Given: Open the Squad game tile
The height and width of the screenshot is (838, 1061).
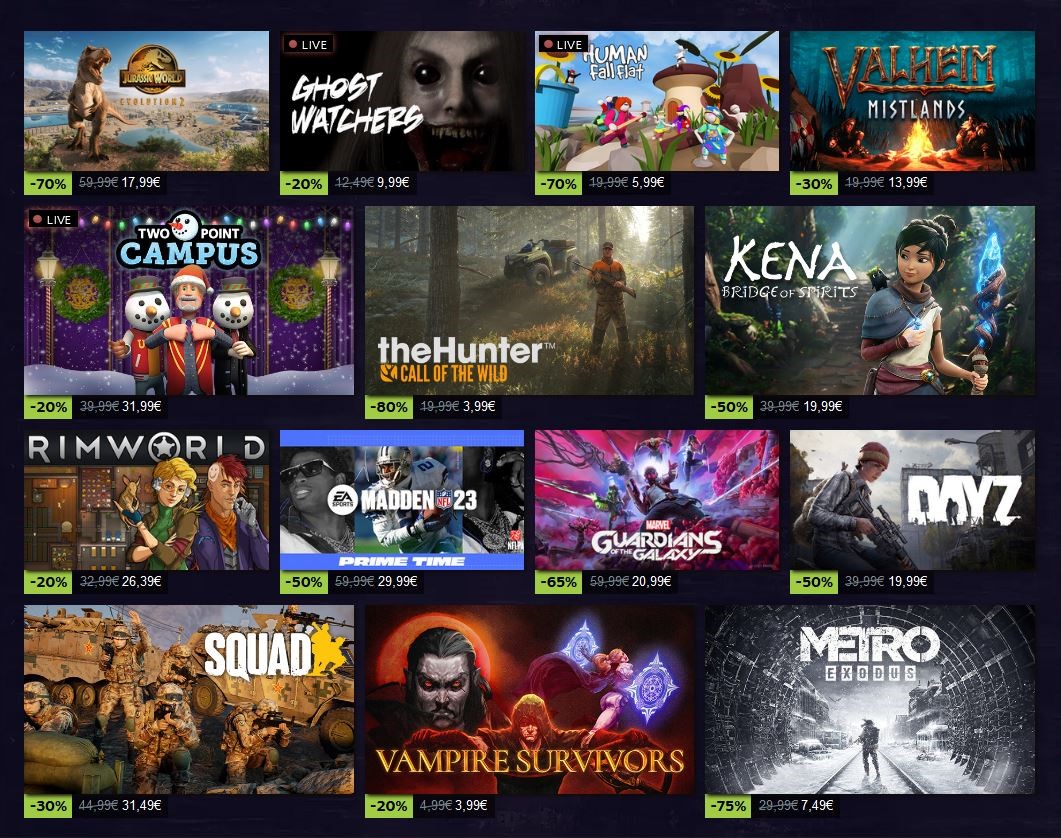Looking at the screenshot, I should pos(189,699).
